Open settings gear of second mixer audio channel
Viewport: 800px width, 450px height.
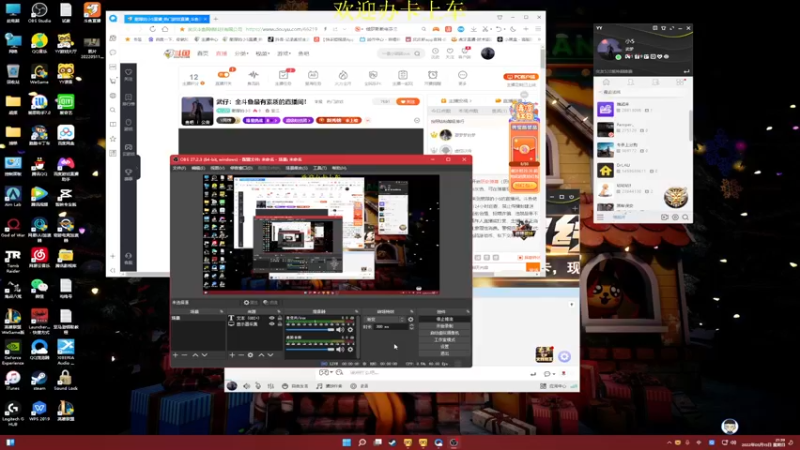351,349
